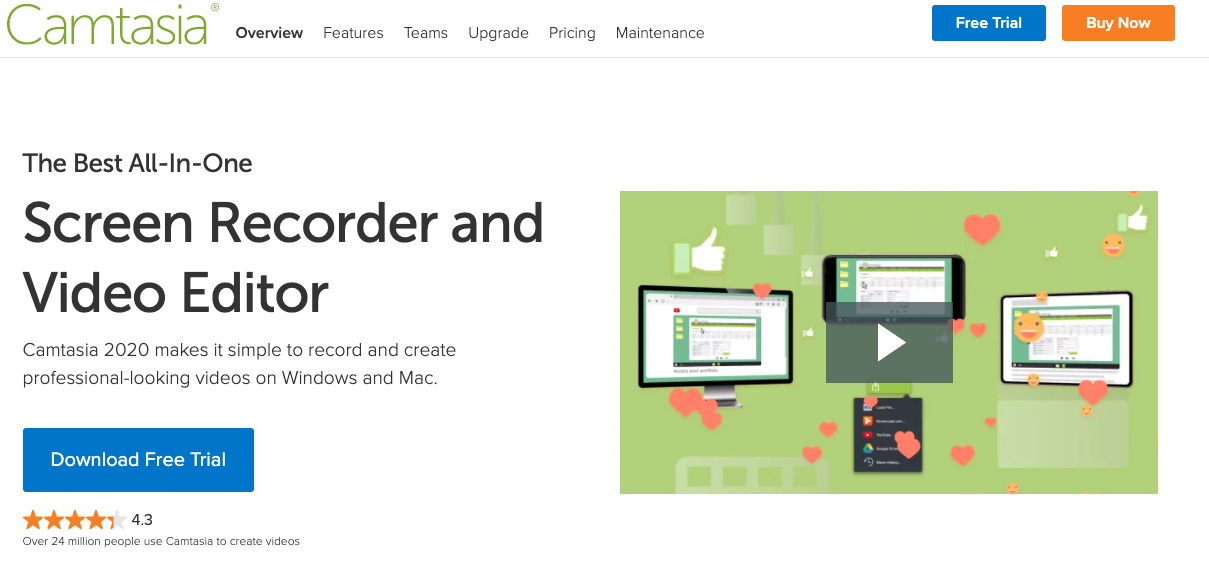The height and width of the screenshot is (564, 1209).
Task: Click the Camtasia logo
Action: [x=112, y=23]
